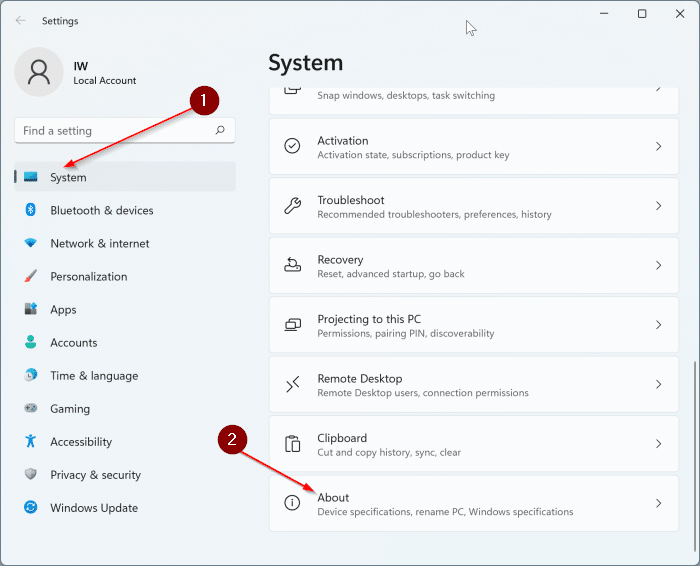This screenshot has width=700, height=566.
Task: Open the Accessibility section label
Action: tap(81, 442)
